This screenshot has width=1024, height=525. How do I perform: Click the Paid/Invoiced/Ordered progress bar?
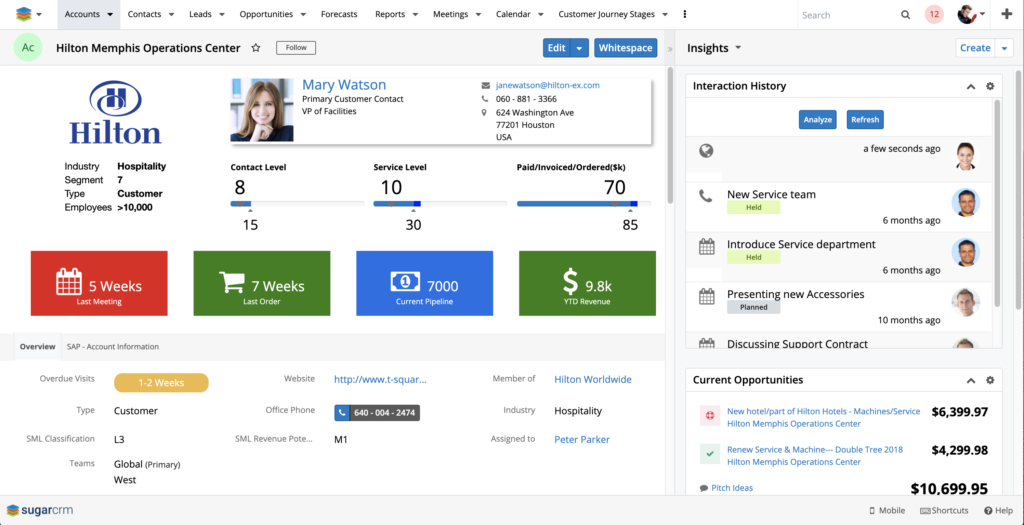(x=583, y=204)
